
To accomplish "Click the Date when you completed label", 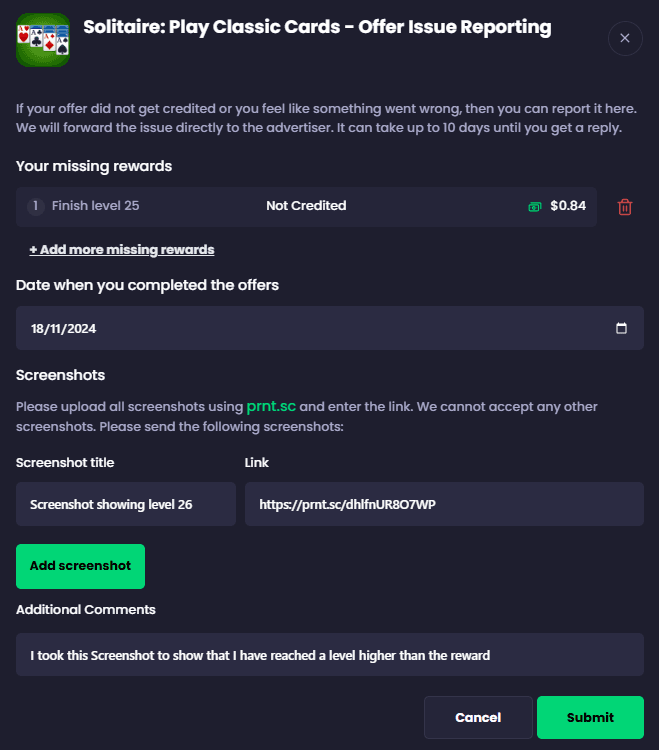I will (147, 285).
